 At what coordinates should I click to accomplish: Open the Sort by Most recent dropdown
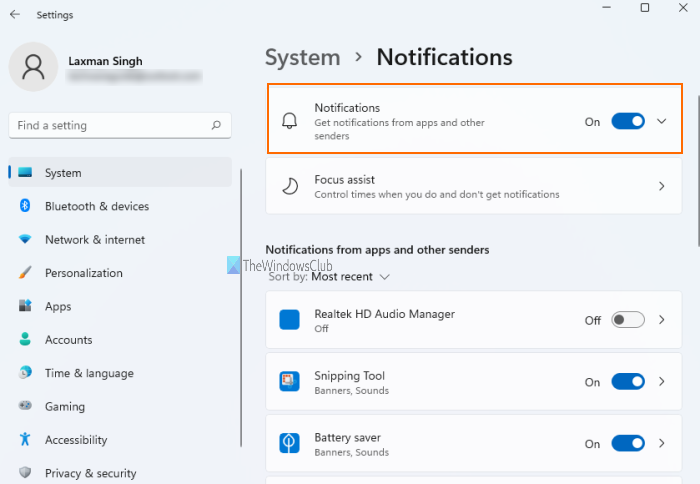point(350,277)
